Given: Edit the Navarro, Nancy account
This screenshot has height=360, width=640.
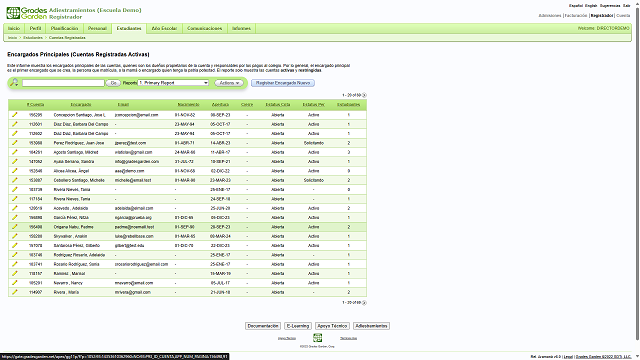Looking at the screenshot, I should coord(15,283).
